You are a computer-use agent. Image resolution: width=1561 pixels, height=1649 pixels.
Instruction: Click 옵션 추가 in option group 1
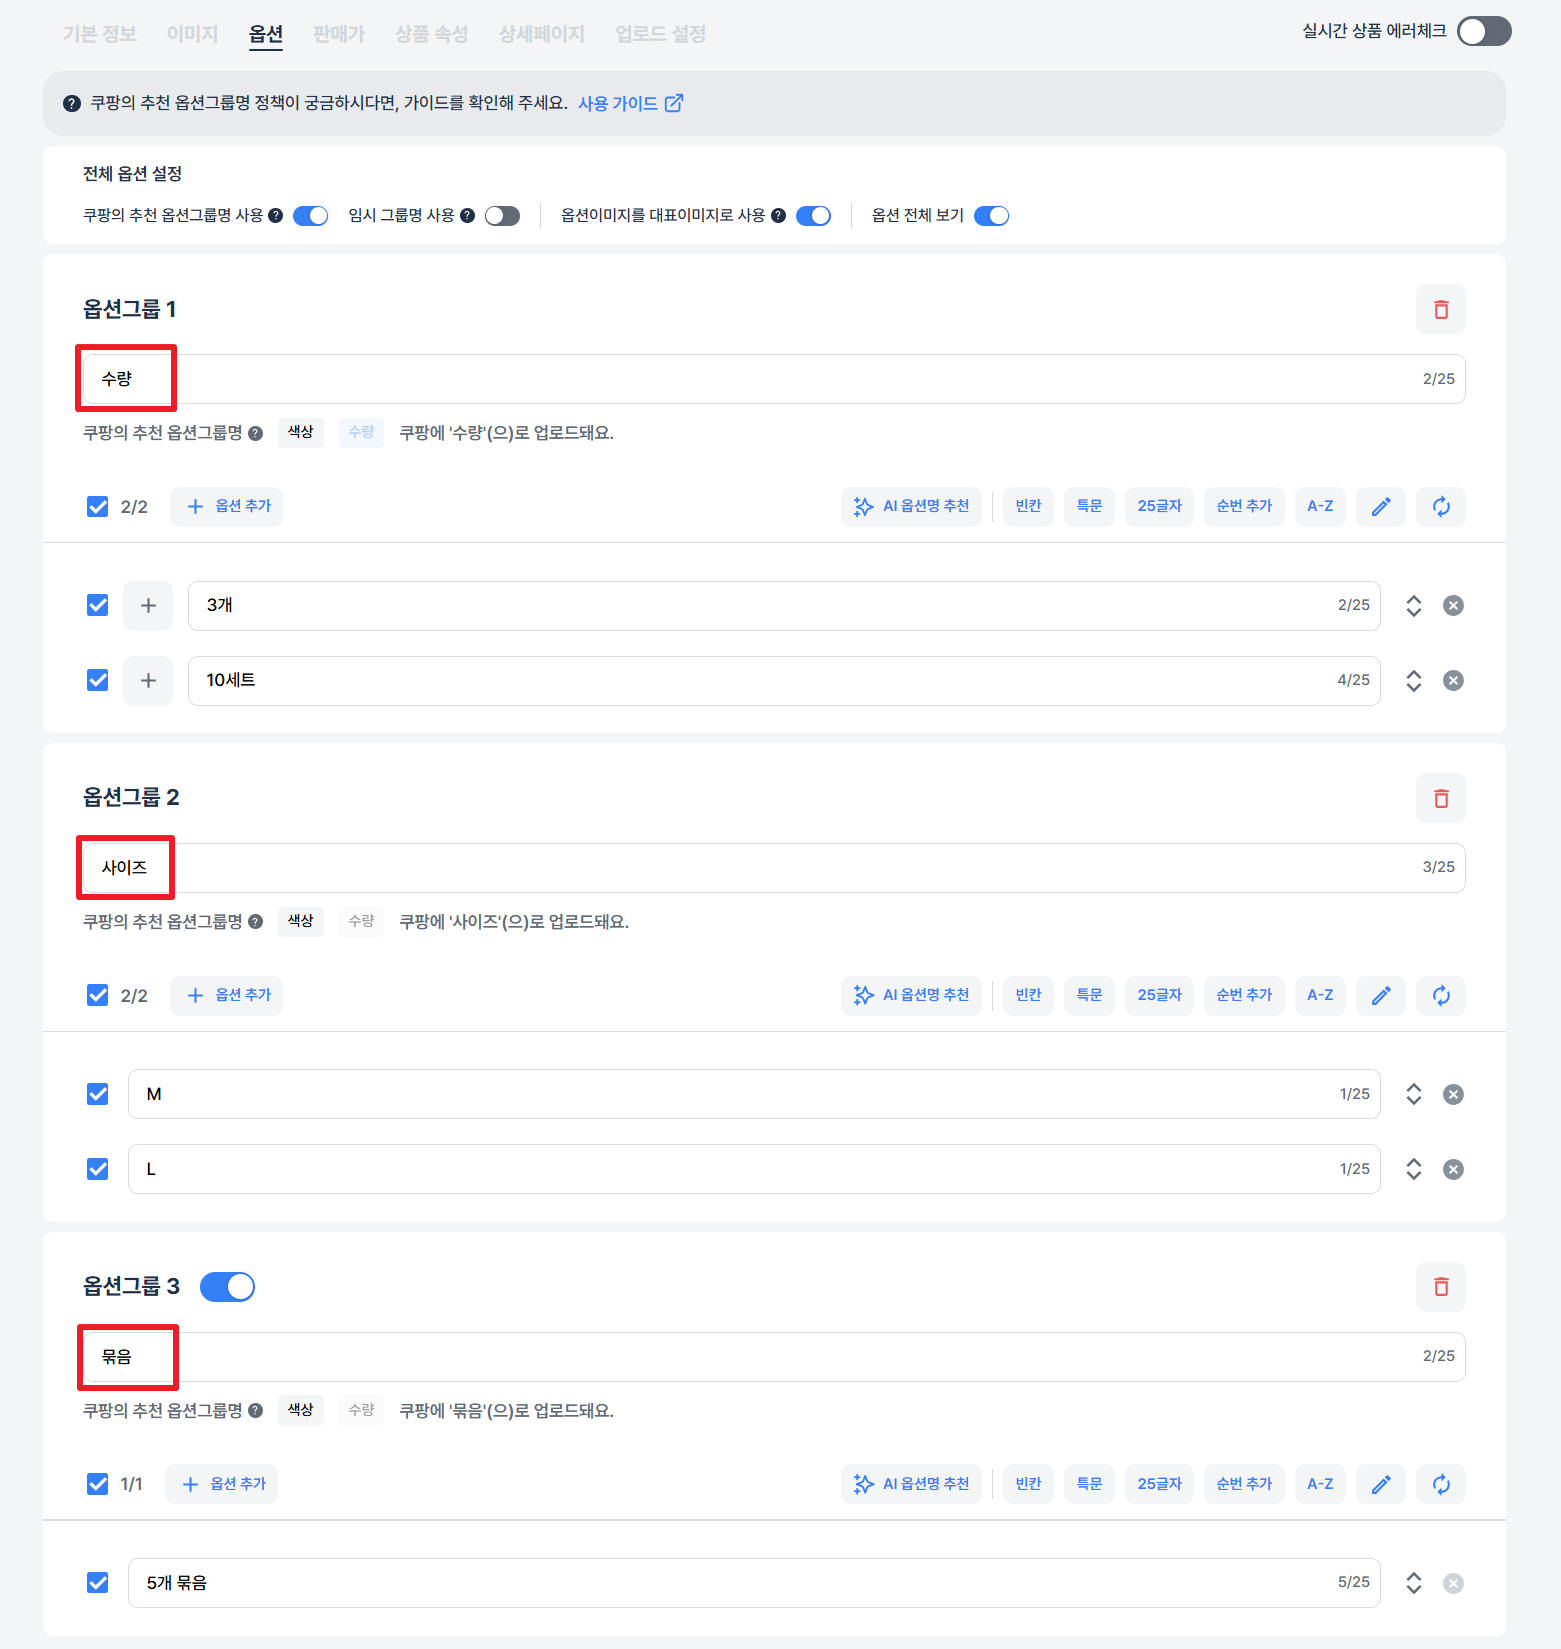pos(226,506)
